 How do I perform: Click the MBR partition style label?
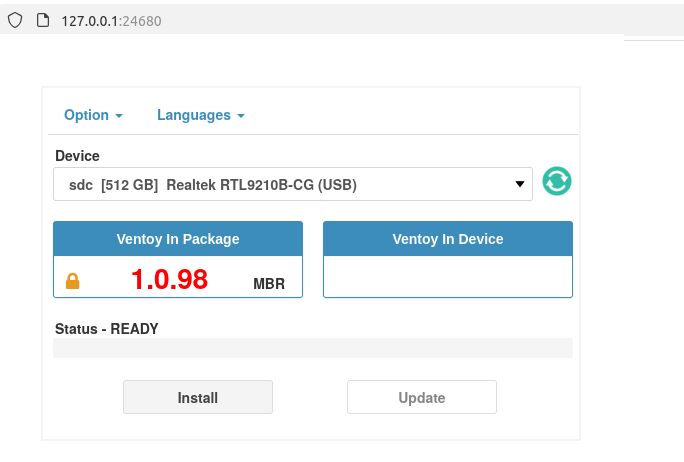point(269,284)
